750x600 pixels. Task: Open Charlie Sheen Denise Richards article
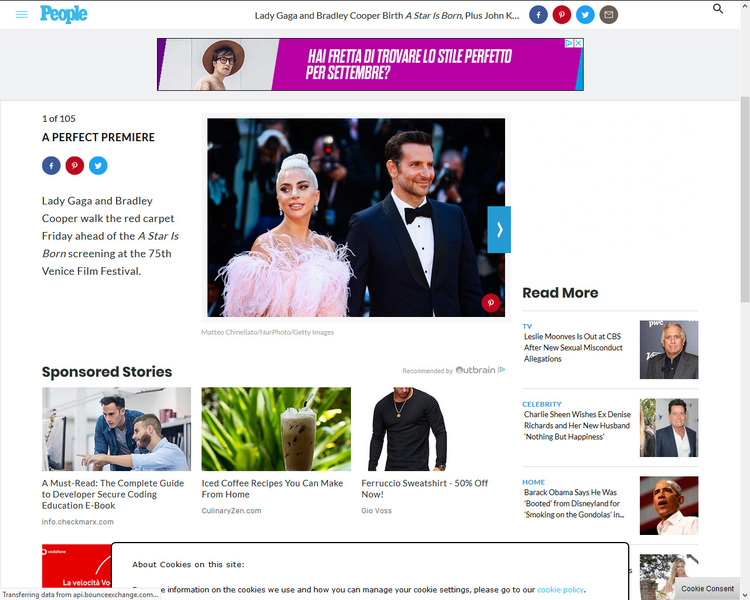pos(577,425)
